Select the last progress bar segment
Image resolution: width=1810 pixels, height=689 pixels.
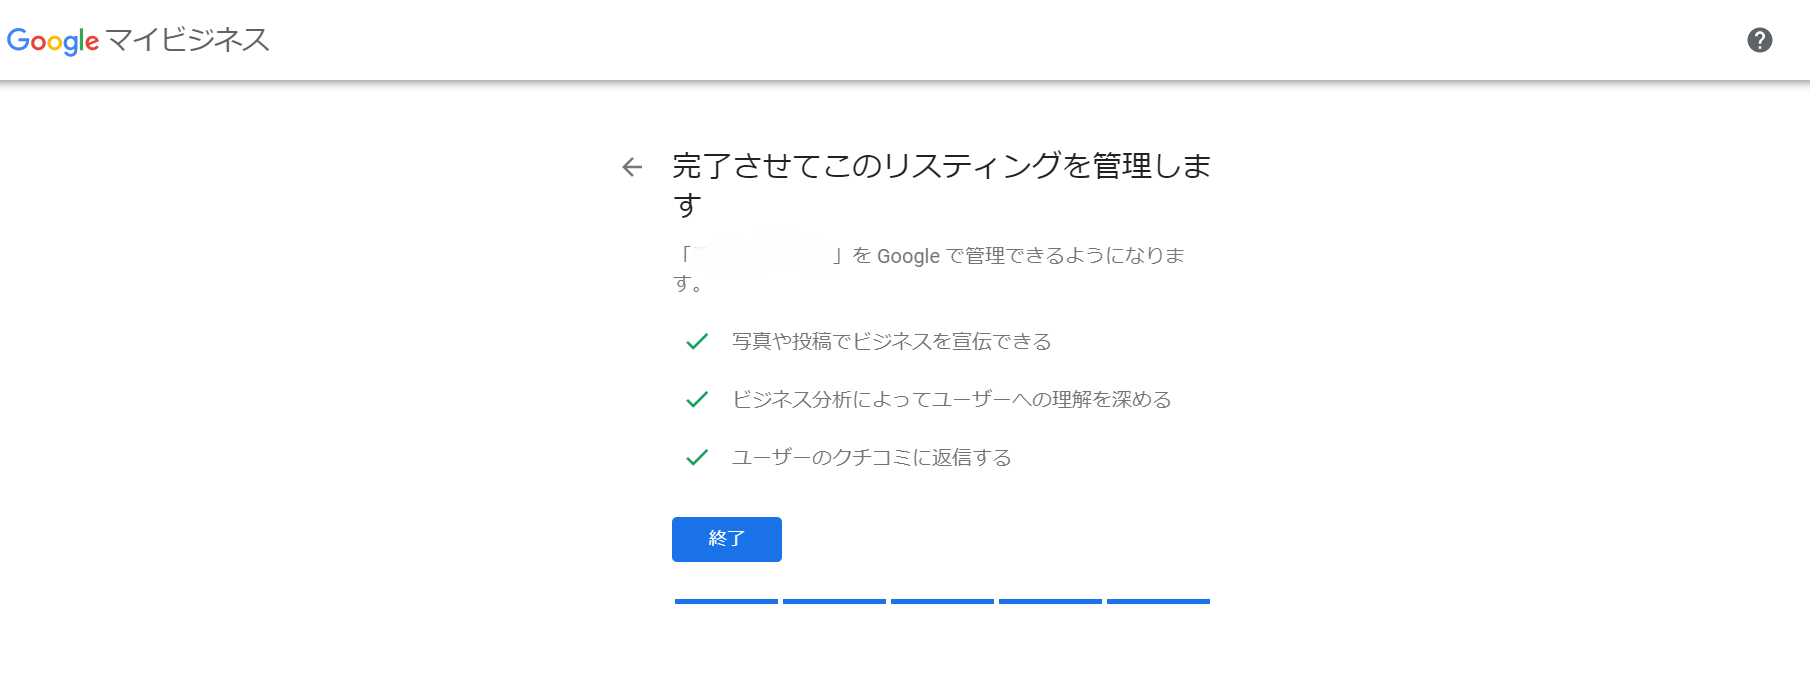click(1158, 601)
